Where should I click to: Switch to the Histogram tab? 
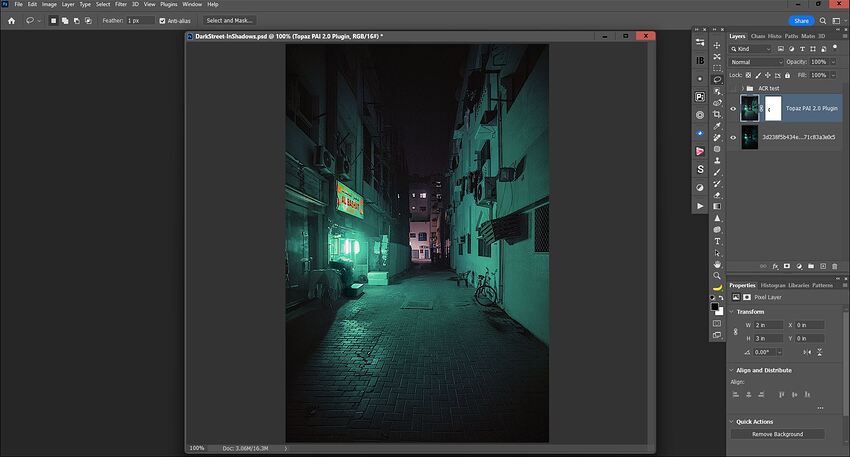click(x=773, y=285)
